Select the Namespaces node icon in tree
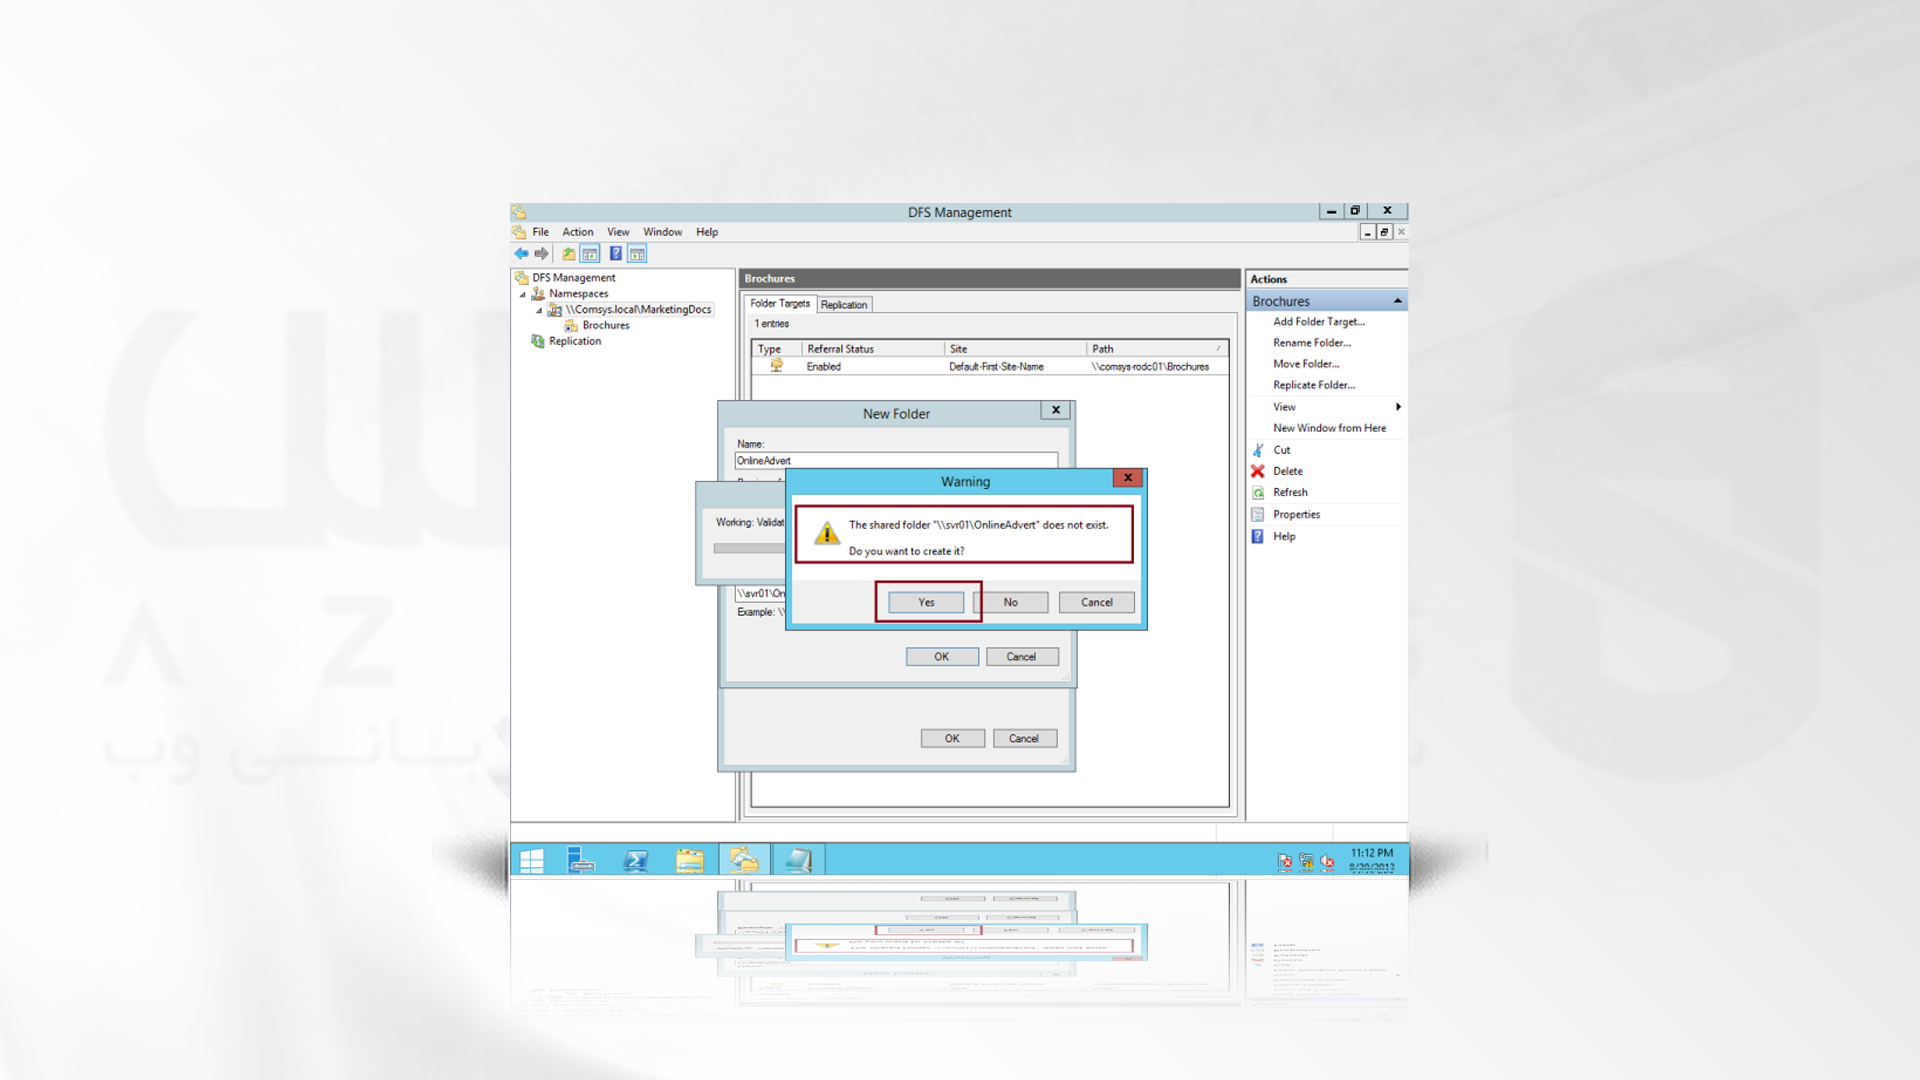The width and height of the screenshot is (1920, 1080). [x=538, y=294]
